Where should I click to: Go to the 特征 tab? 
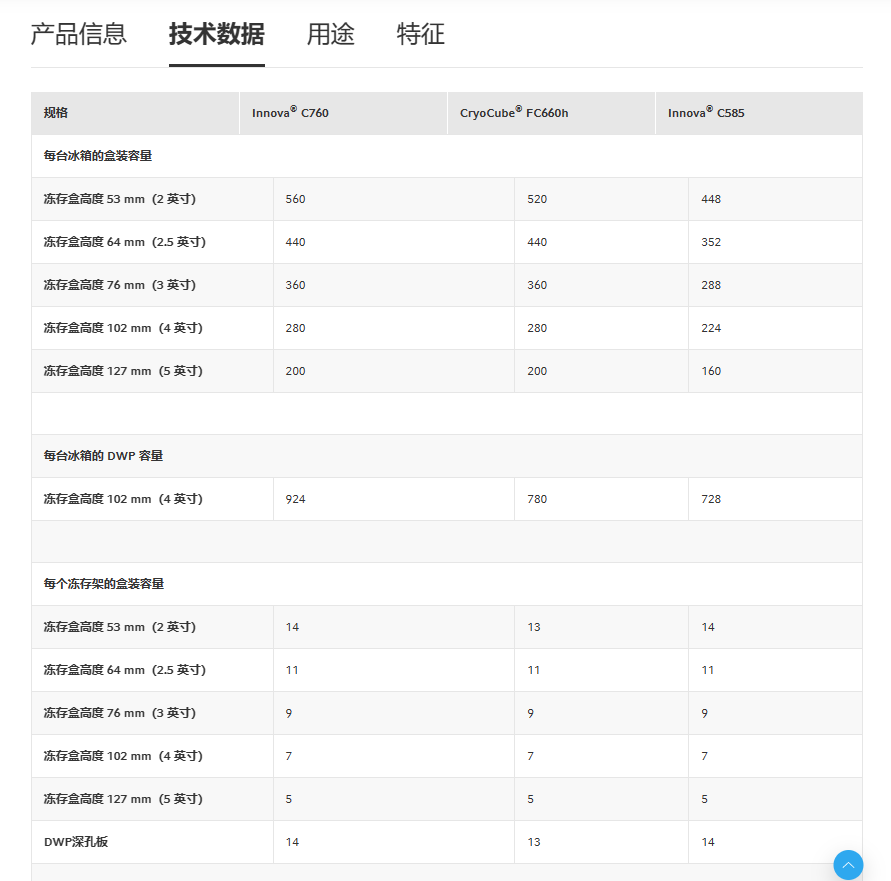(x=420, y=34)
